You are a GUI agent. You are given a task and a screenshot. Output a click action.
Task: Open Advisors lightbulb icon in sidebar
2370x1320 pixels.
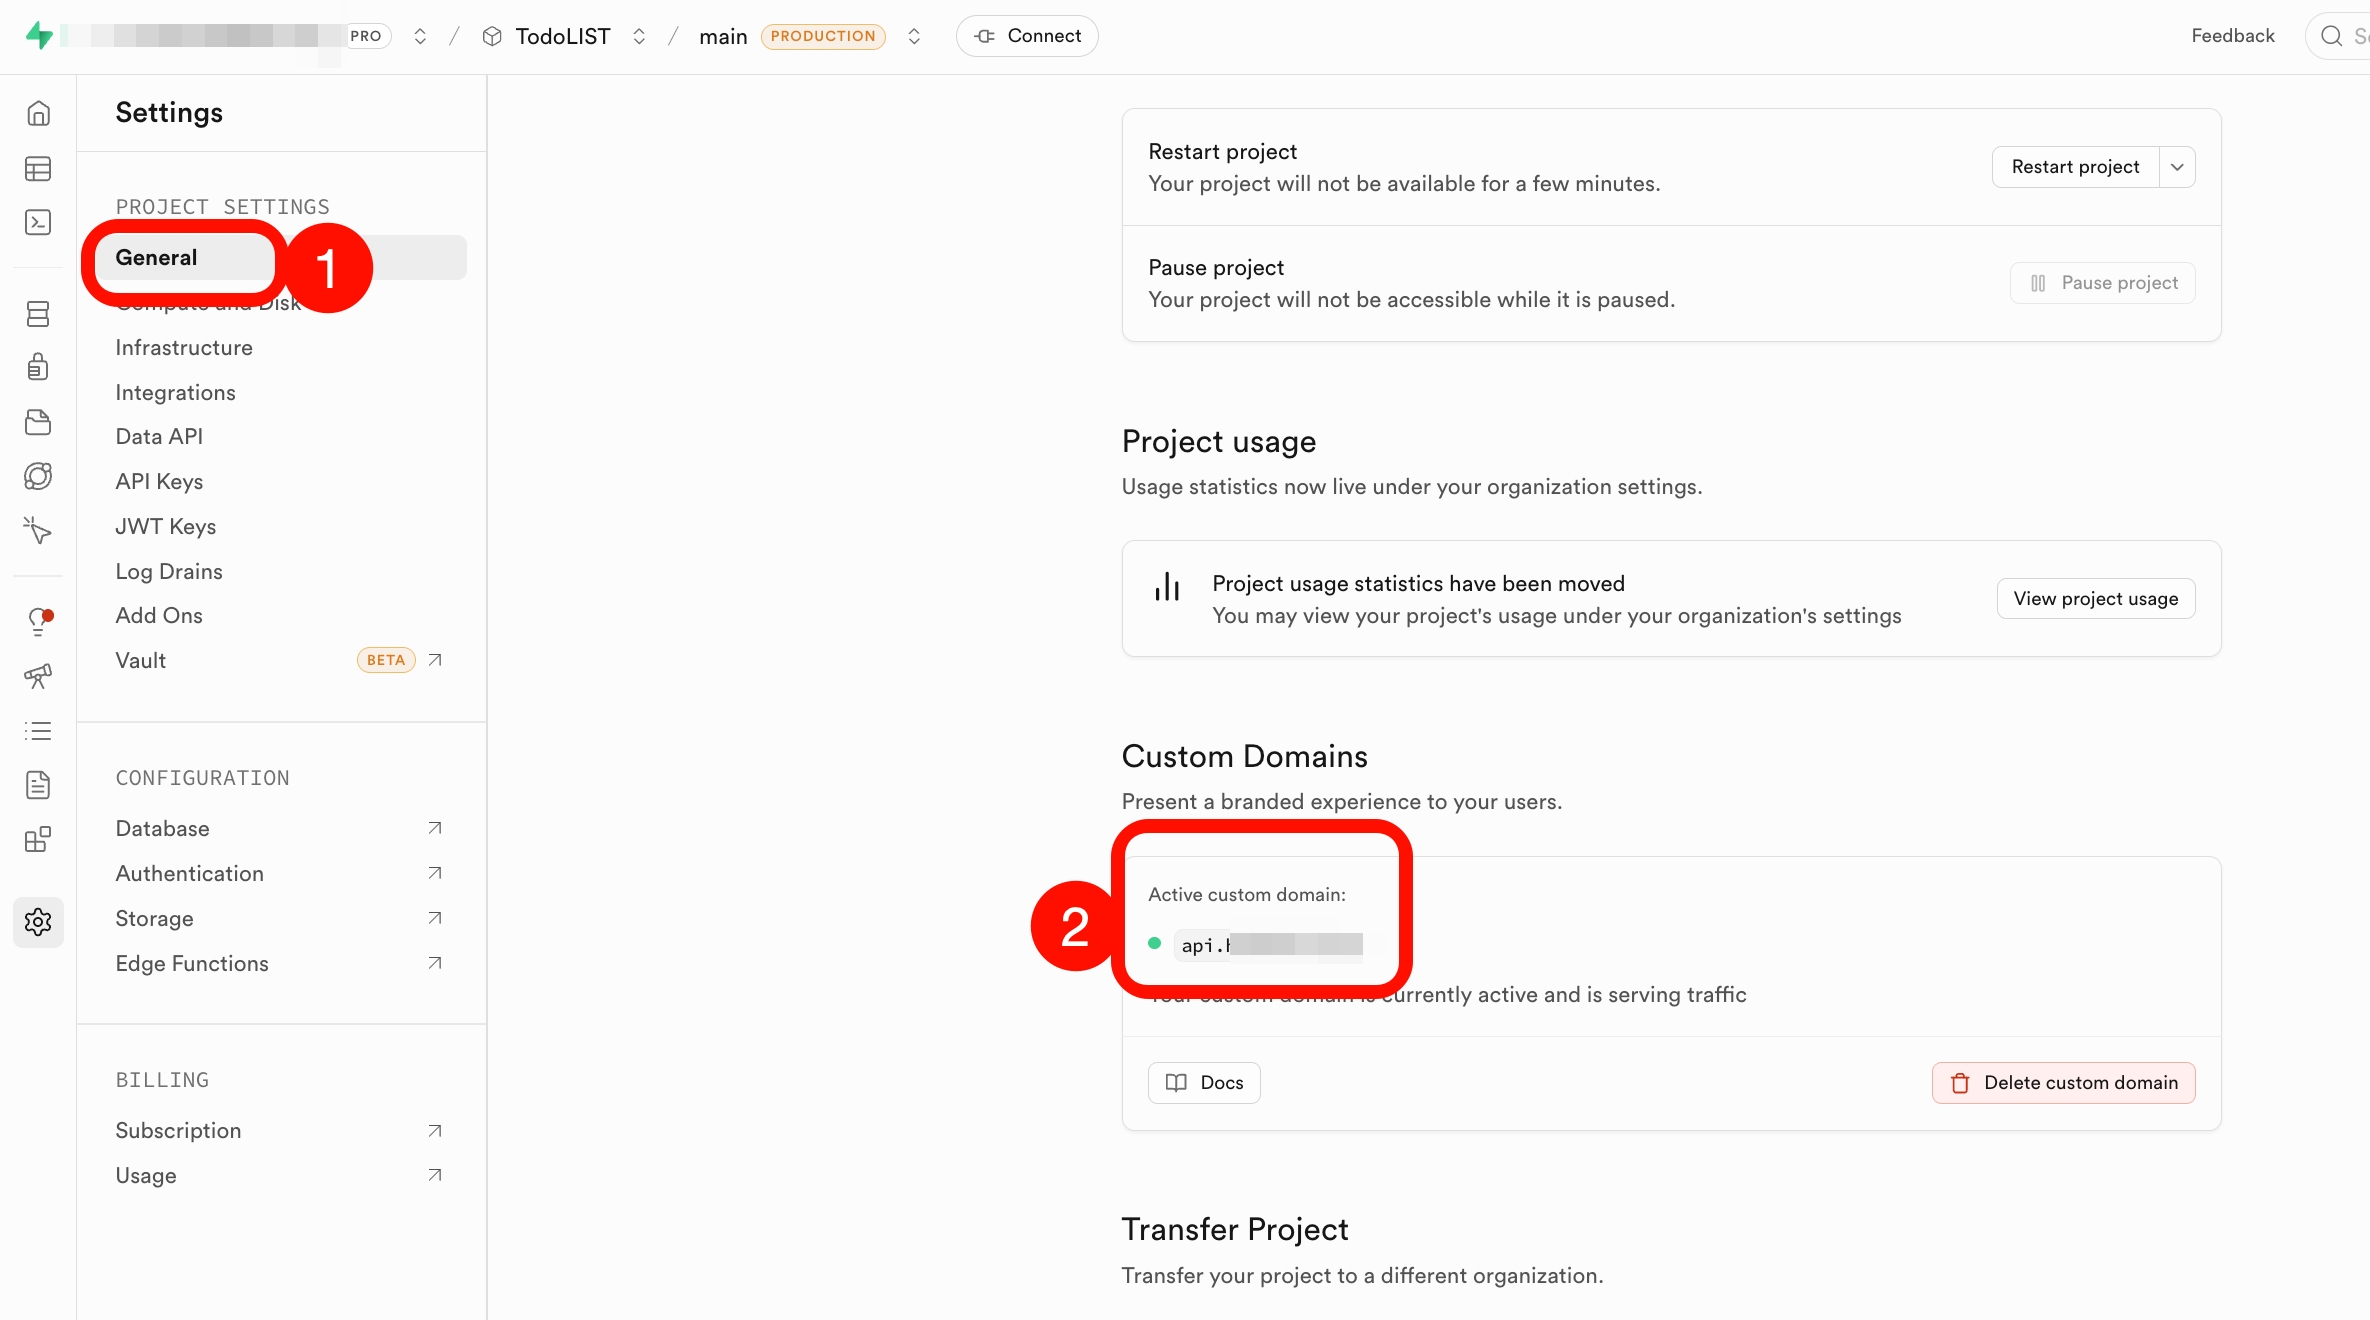[x=38, y=622]
